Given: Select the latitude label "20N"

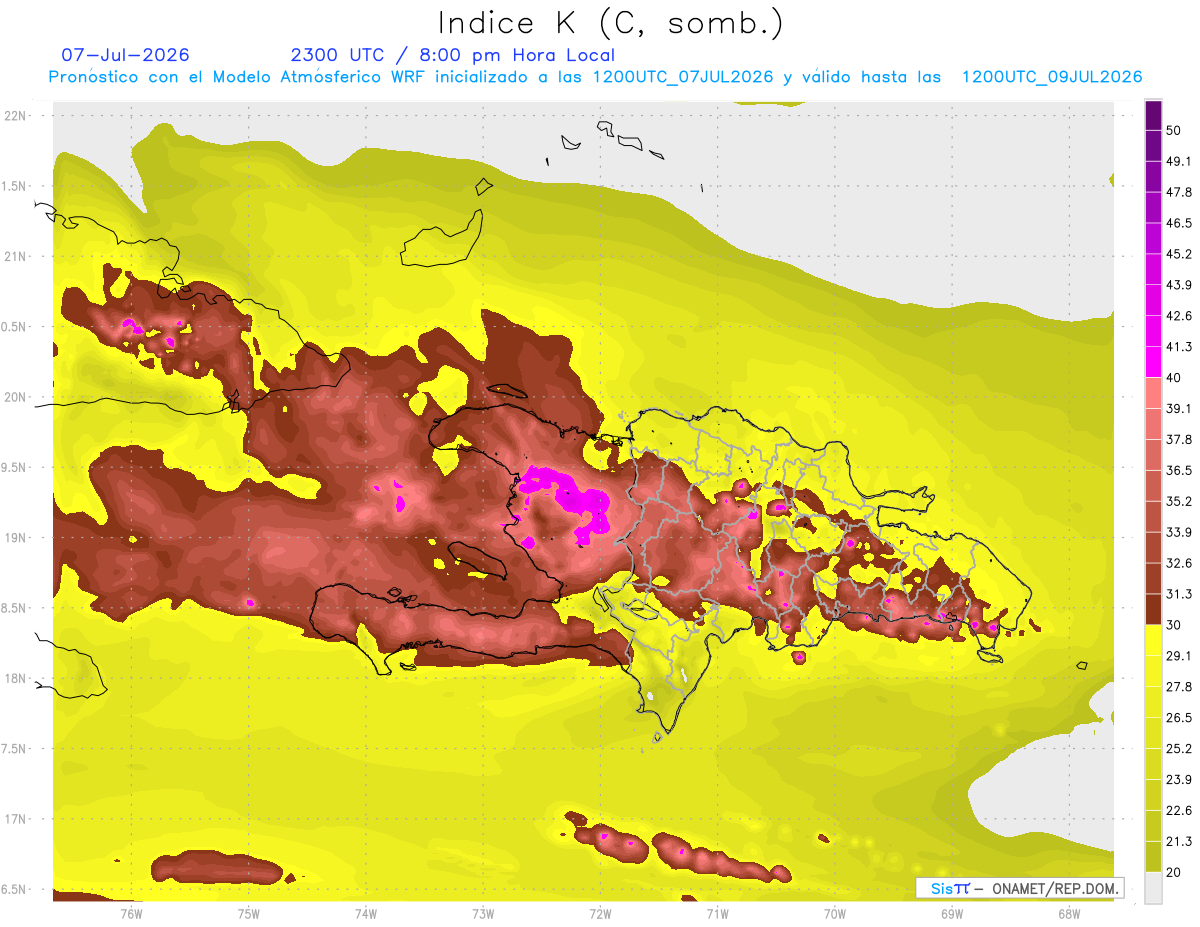Looking at the screenshot, I should click(15, 397).
